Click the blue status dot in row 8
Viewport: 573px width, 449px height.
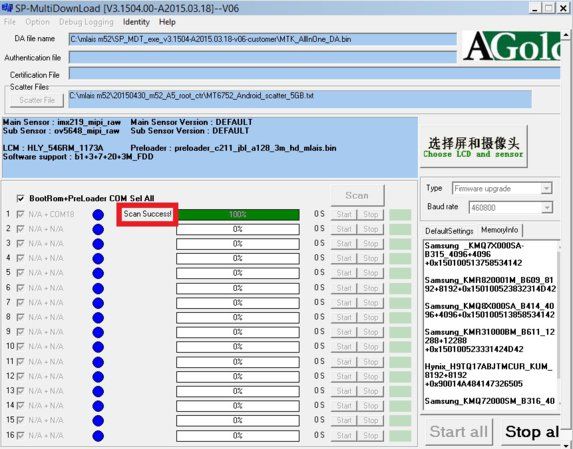(x=98, y=317)
